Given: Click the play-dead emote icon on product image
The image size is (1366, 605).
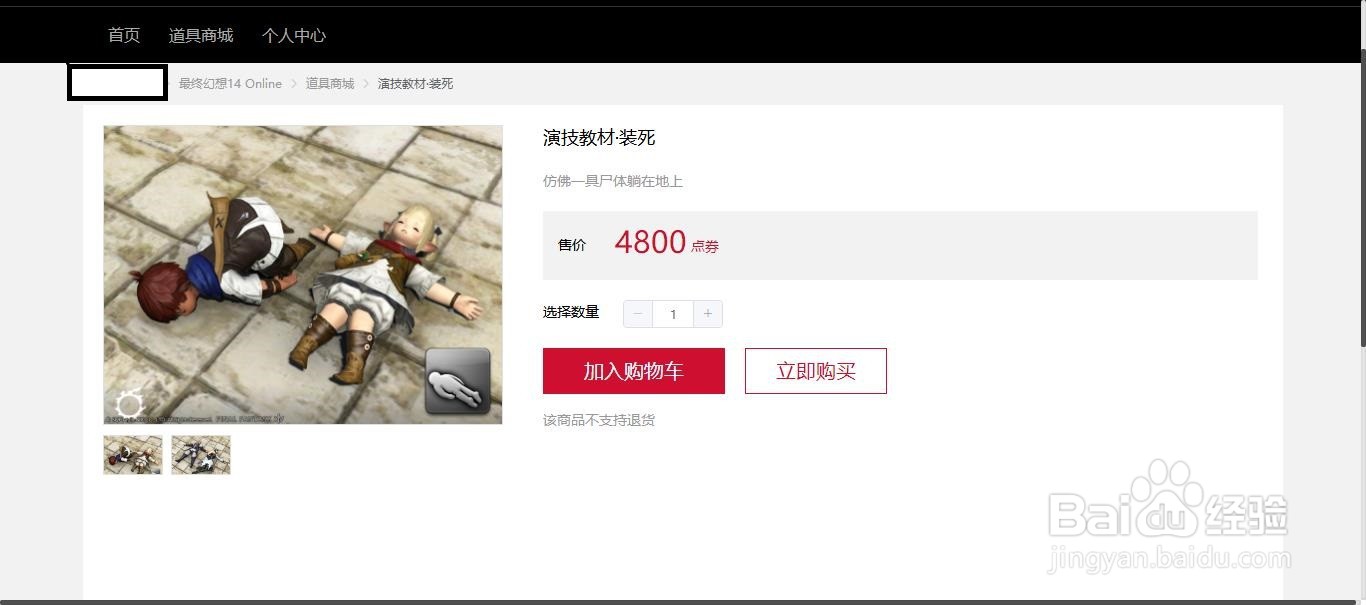Looking at the screenshot, I should pos(458,381).
